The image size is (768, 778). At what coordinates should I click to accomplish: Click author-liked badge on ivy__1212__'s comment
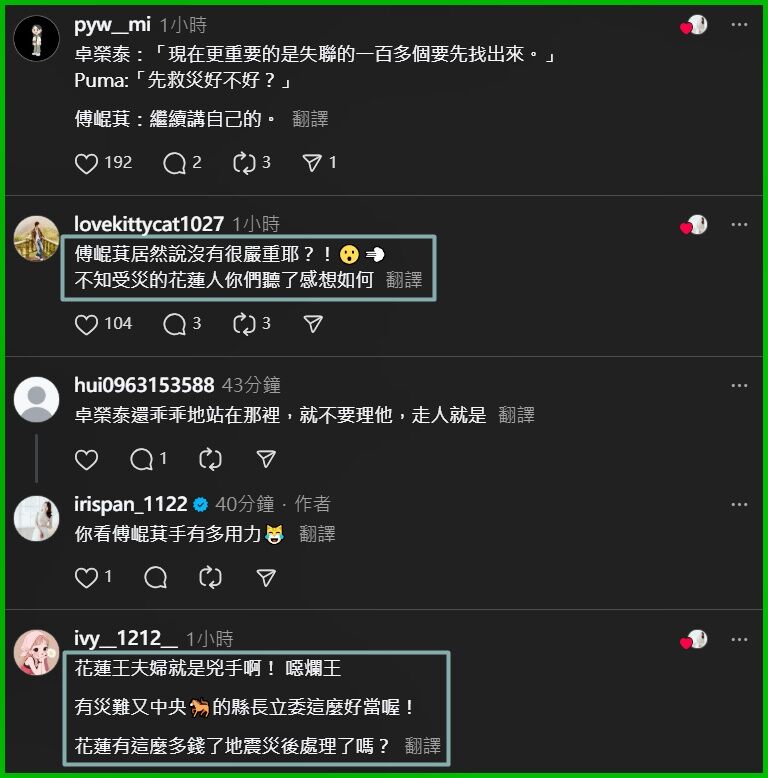694,640
